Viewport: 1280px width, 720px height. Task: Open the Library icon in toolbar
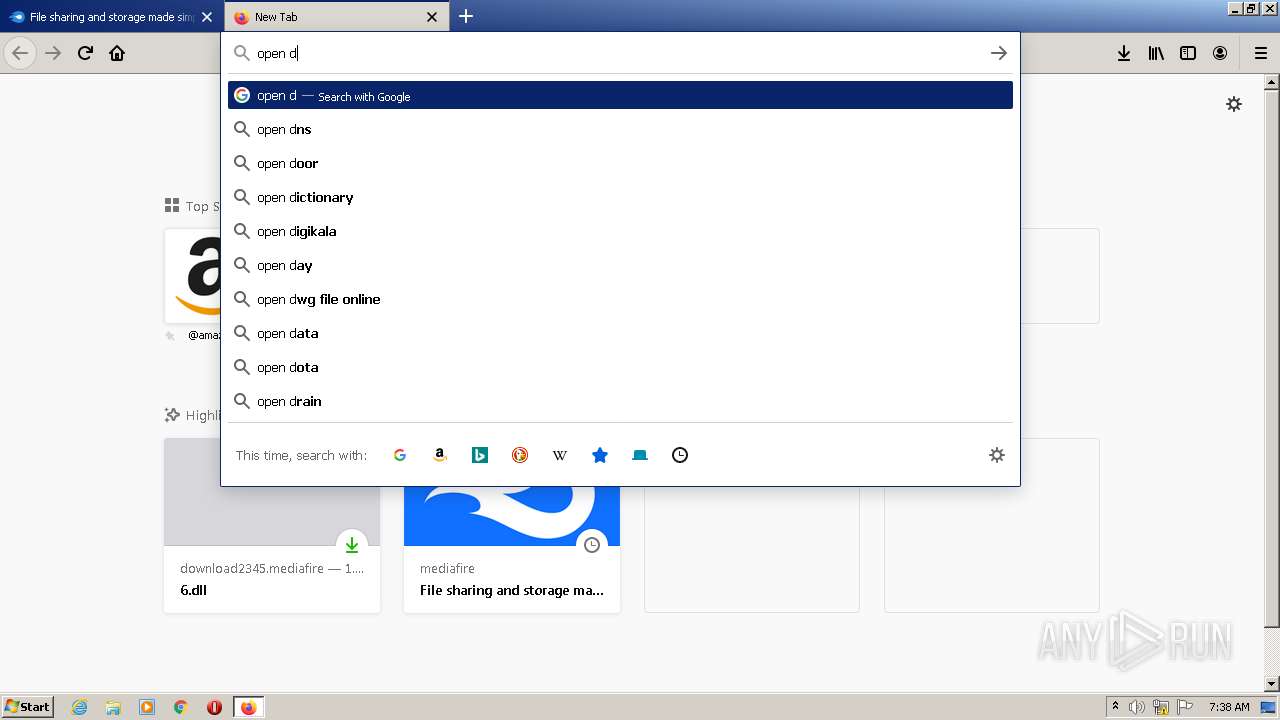[x=1156, y=53]
